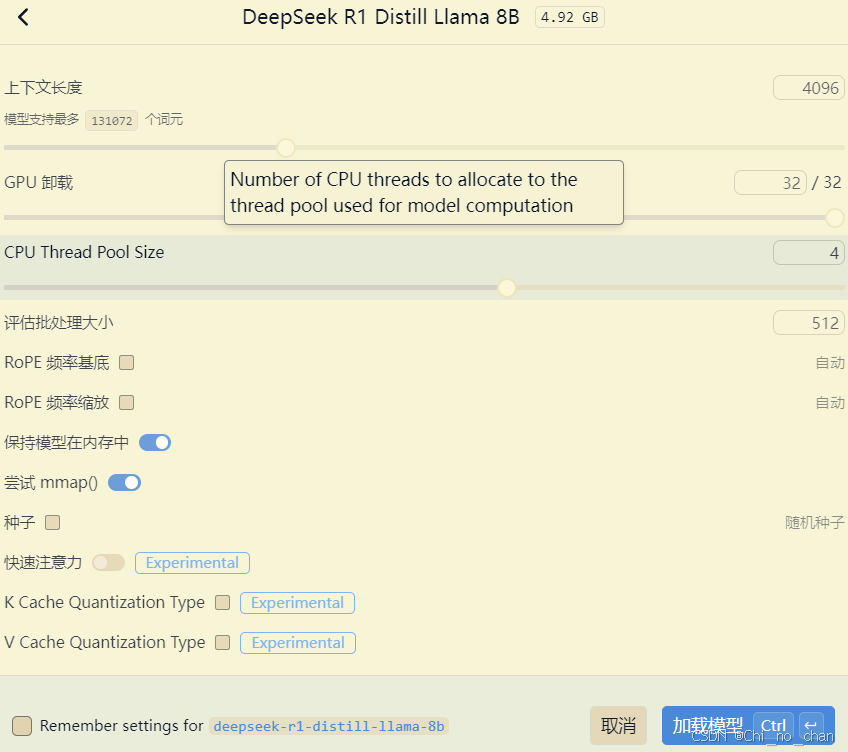This screenshot has width=848, height=752.
Task: Click Experimental badge for V Cache Quantization
Action: (x=298, y=643)
